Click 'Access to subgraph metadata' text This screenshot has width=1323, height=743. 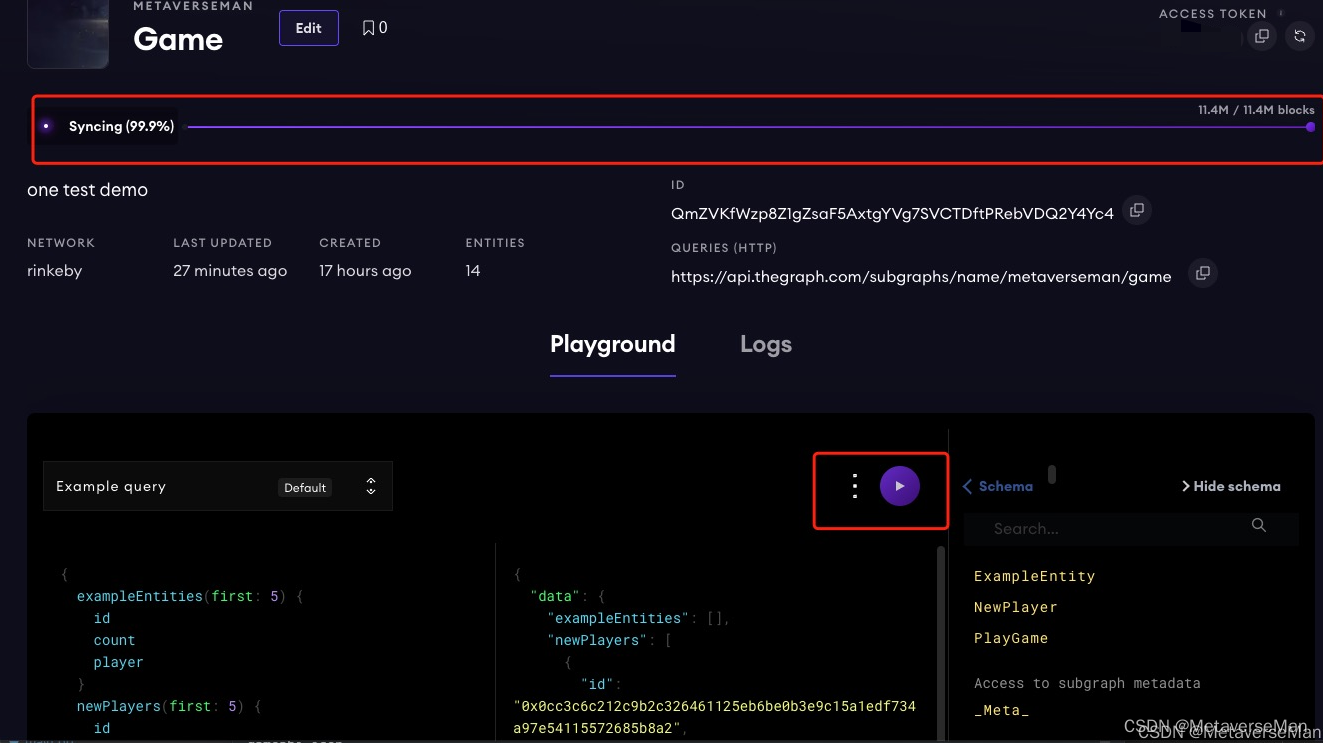(x=1087, y=683)
